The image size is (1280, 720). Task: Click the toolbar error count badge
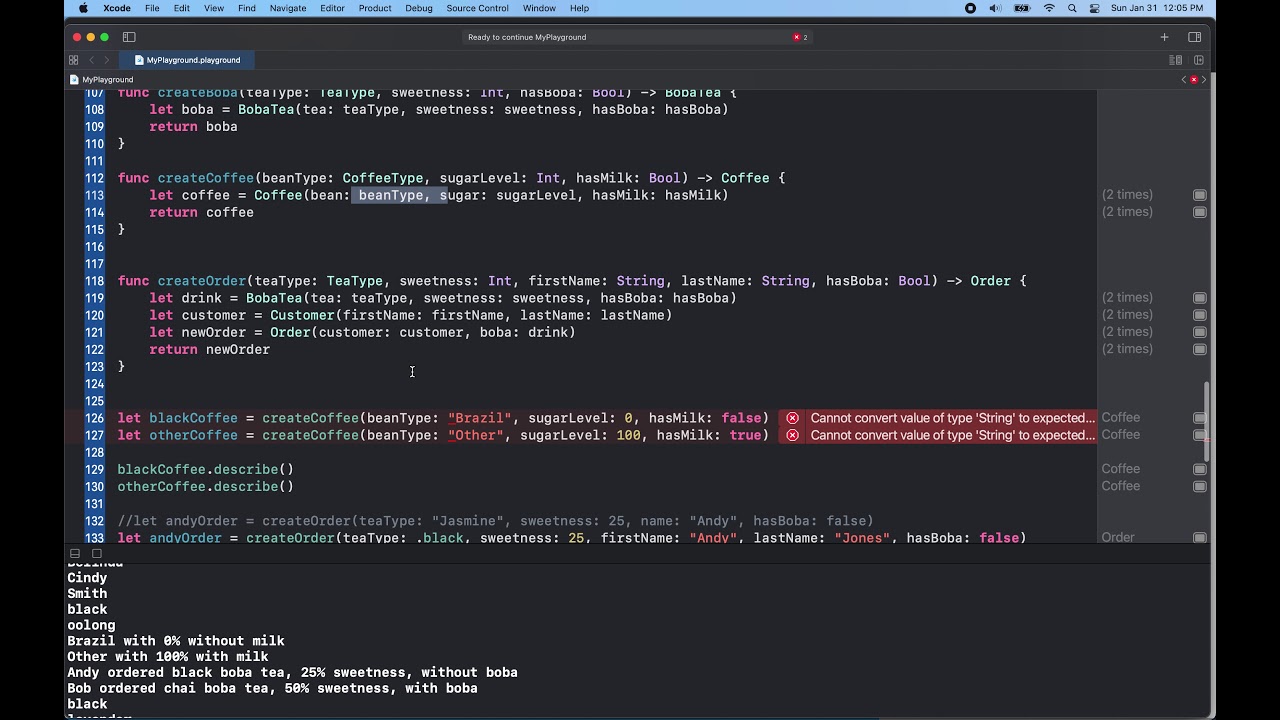click(x=800, y=37)
